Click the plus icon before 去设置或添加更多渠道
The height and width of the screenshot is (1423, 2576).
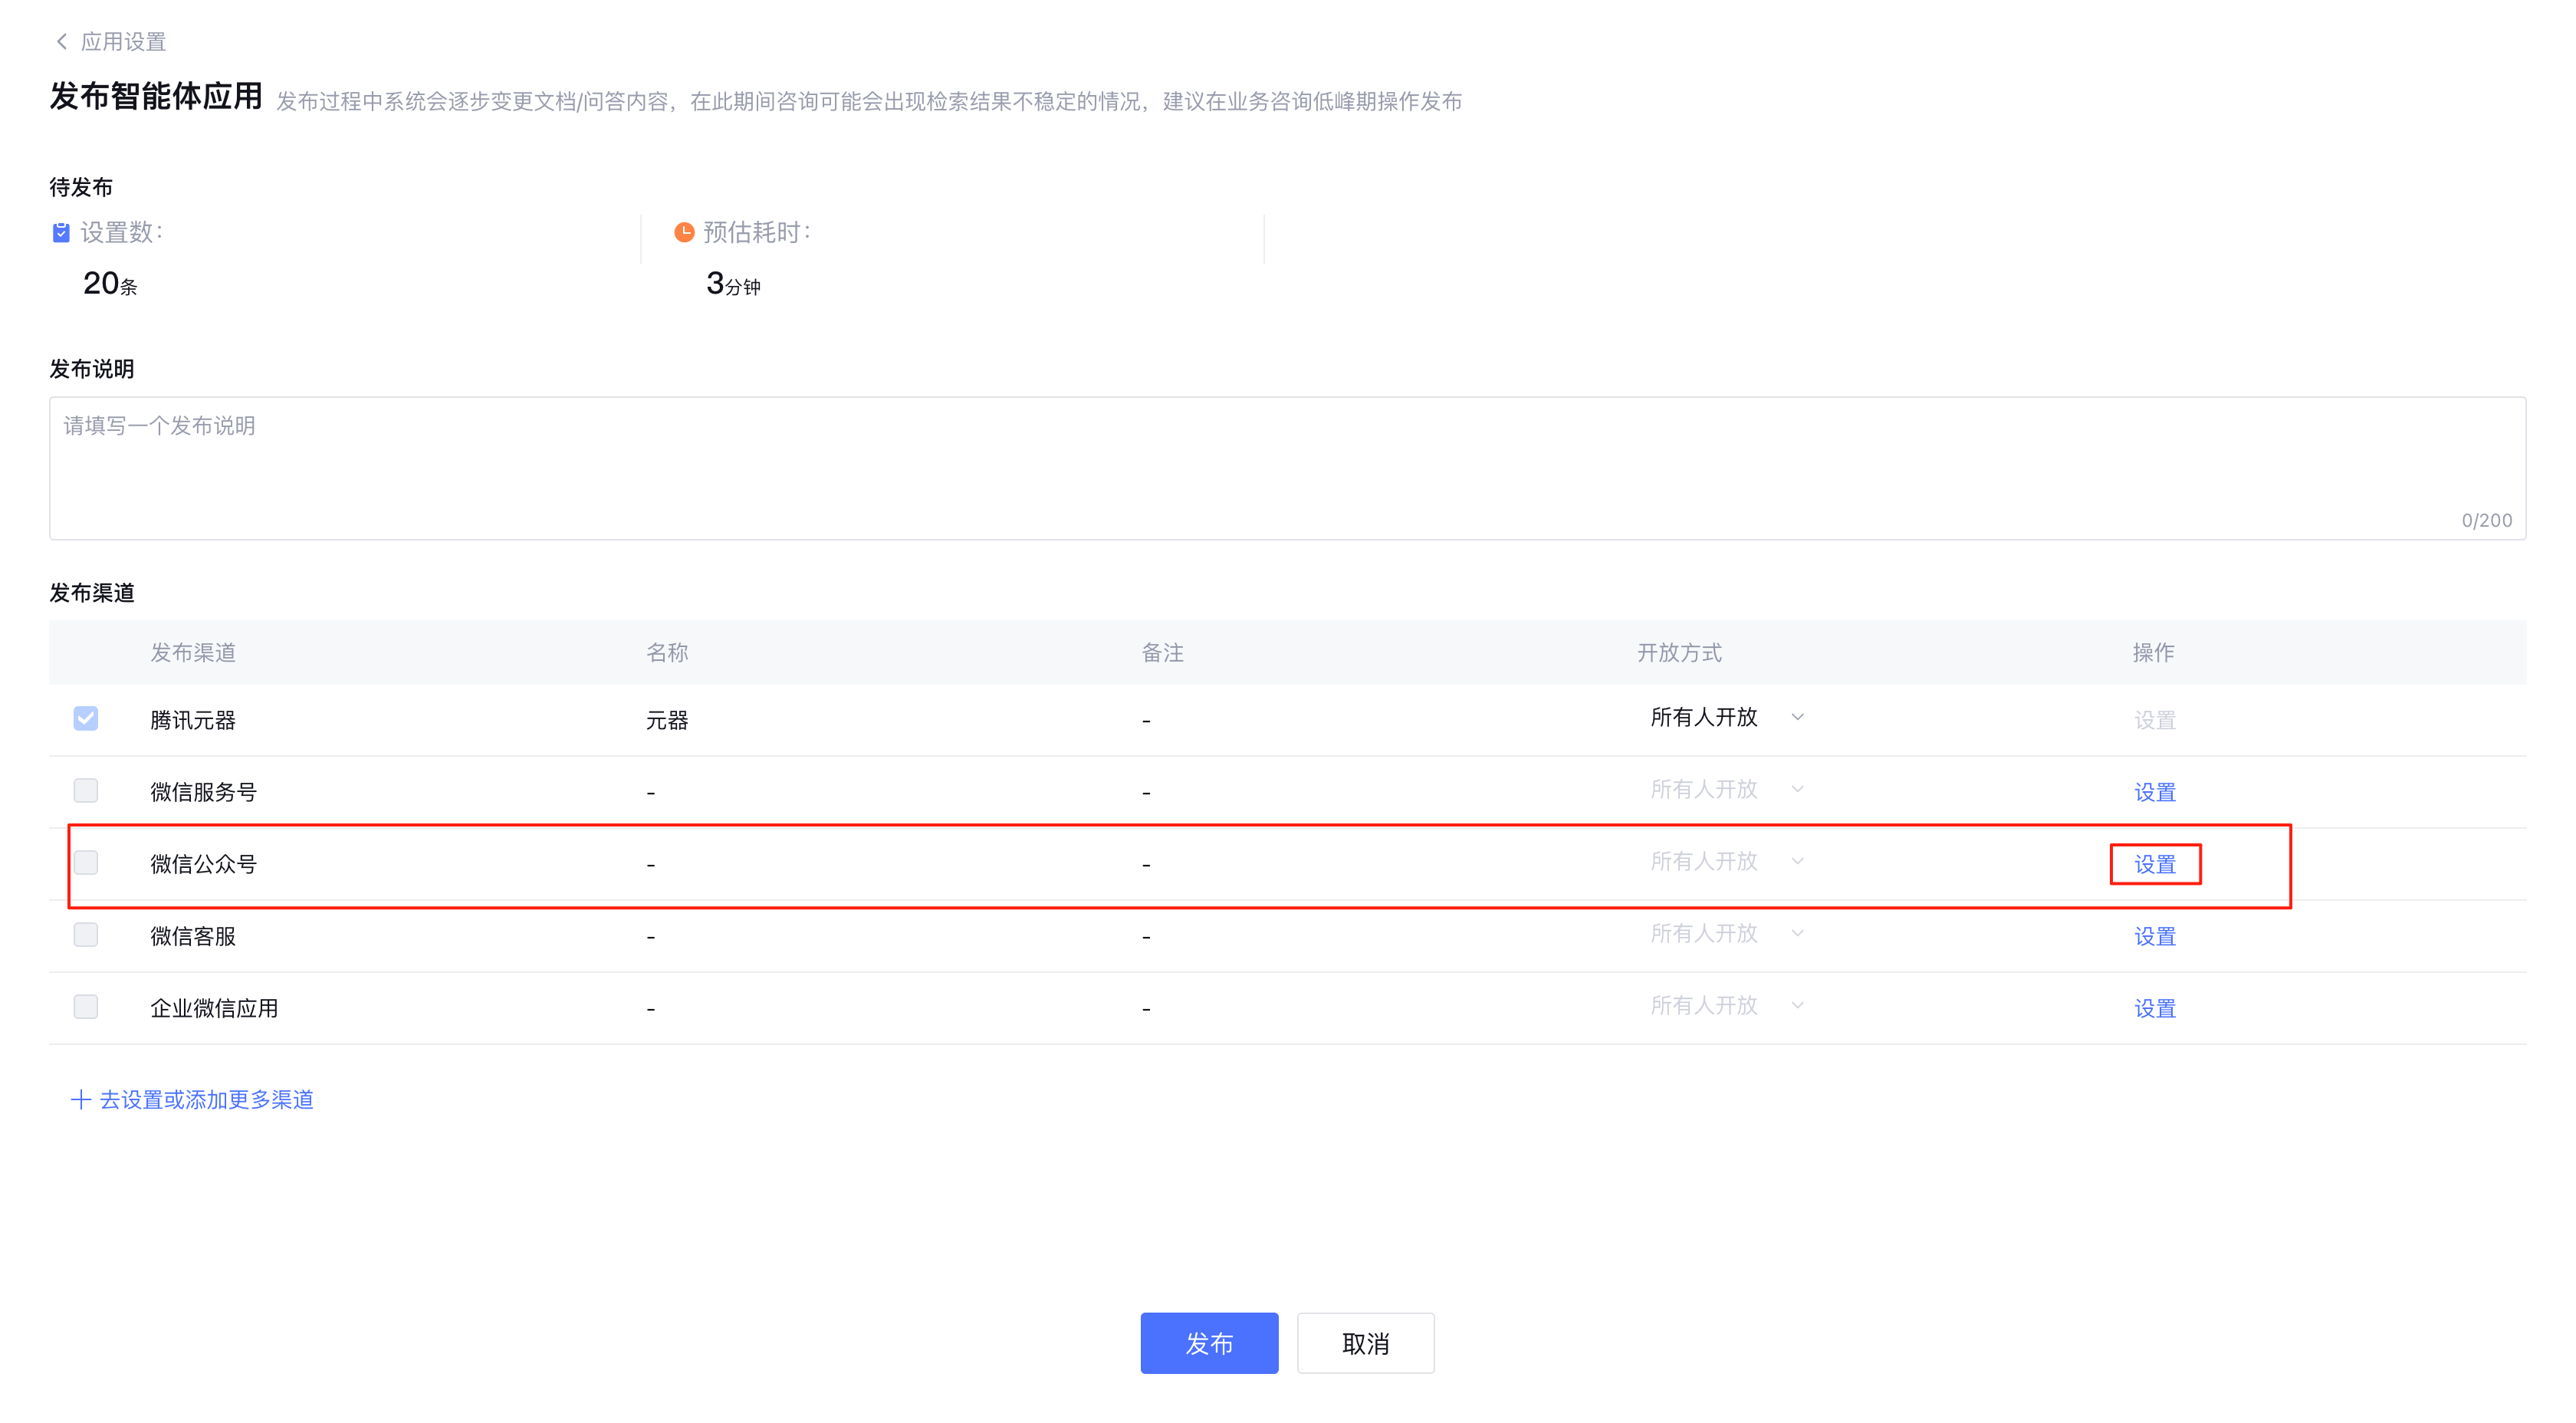(x=81, y=1099)
